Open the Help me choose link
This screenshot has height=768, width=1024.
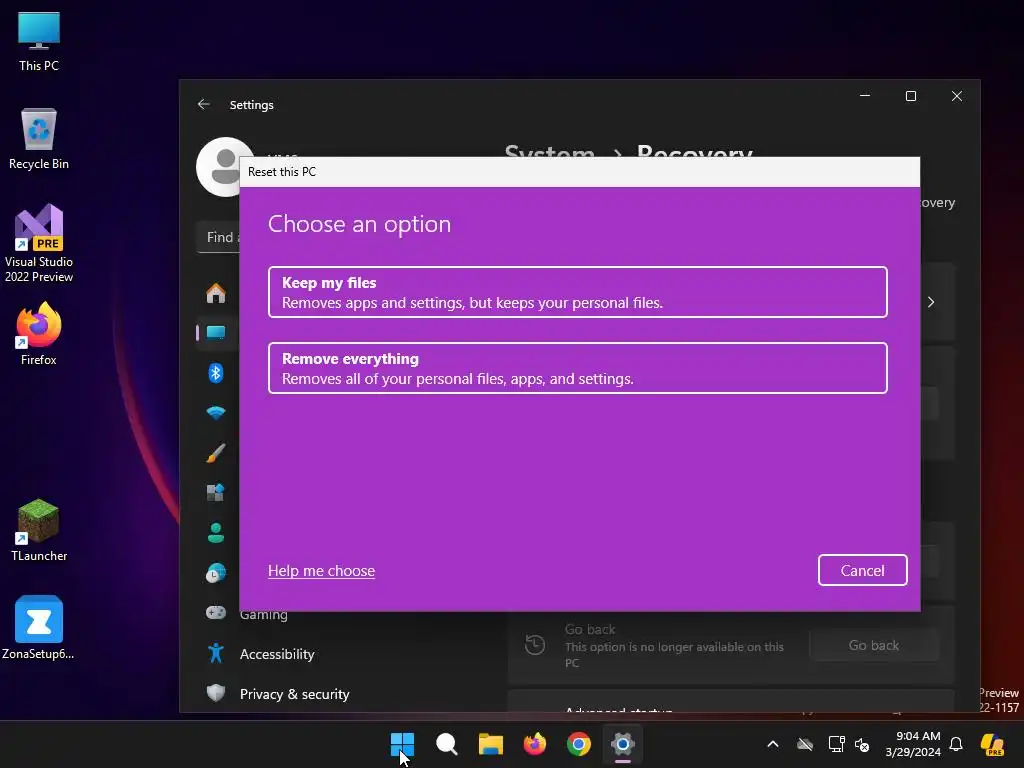[x=321, y=570]
